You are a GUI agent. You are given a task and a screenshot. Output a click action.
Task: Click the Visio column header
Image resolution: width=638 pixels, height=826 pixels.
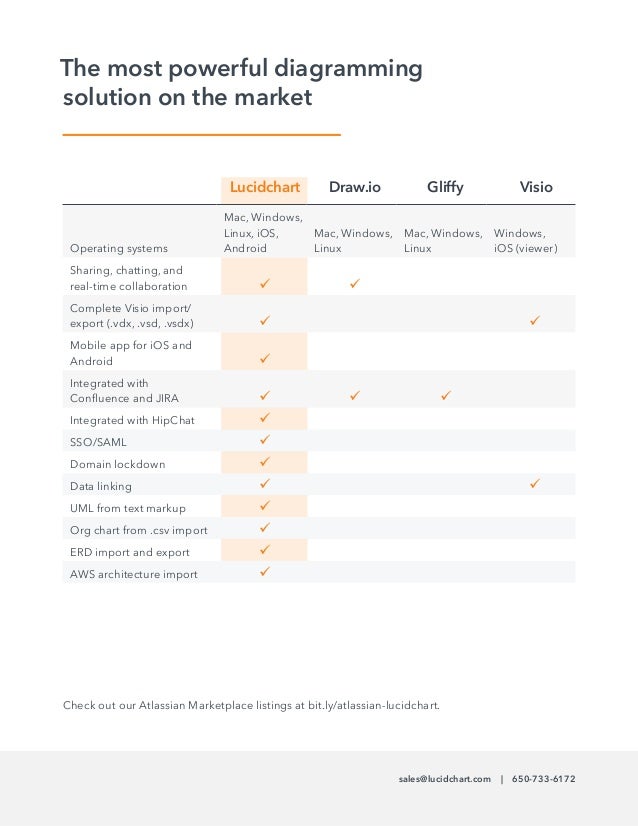[x=536, y=187]
